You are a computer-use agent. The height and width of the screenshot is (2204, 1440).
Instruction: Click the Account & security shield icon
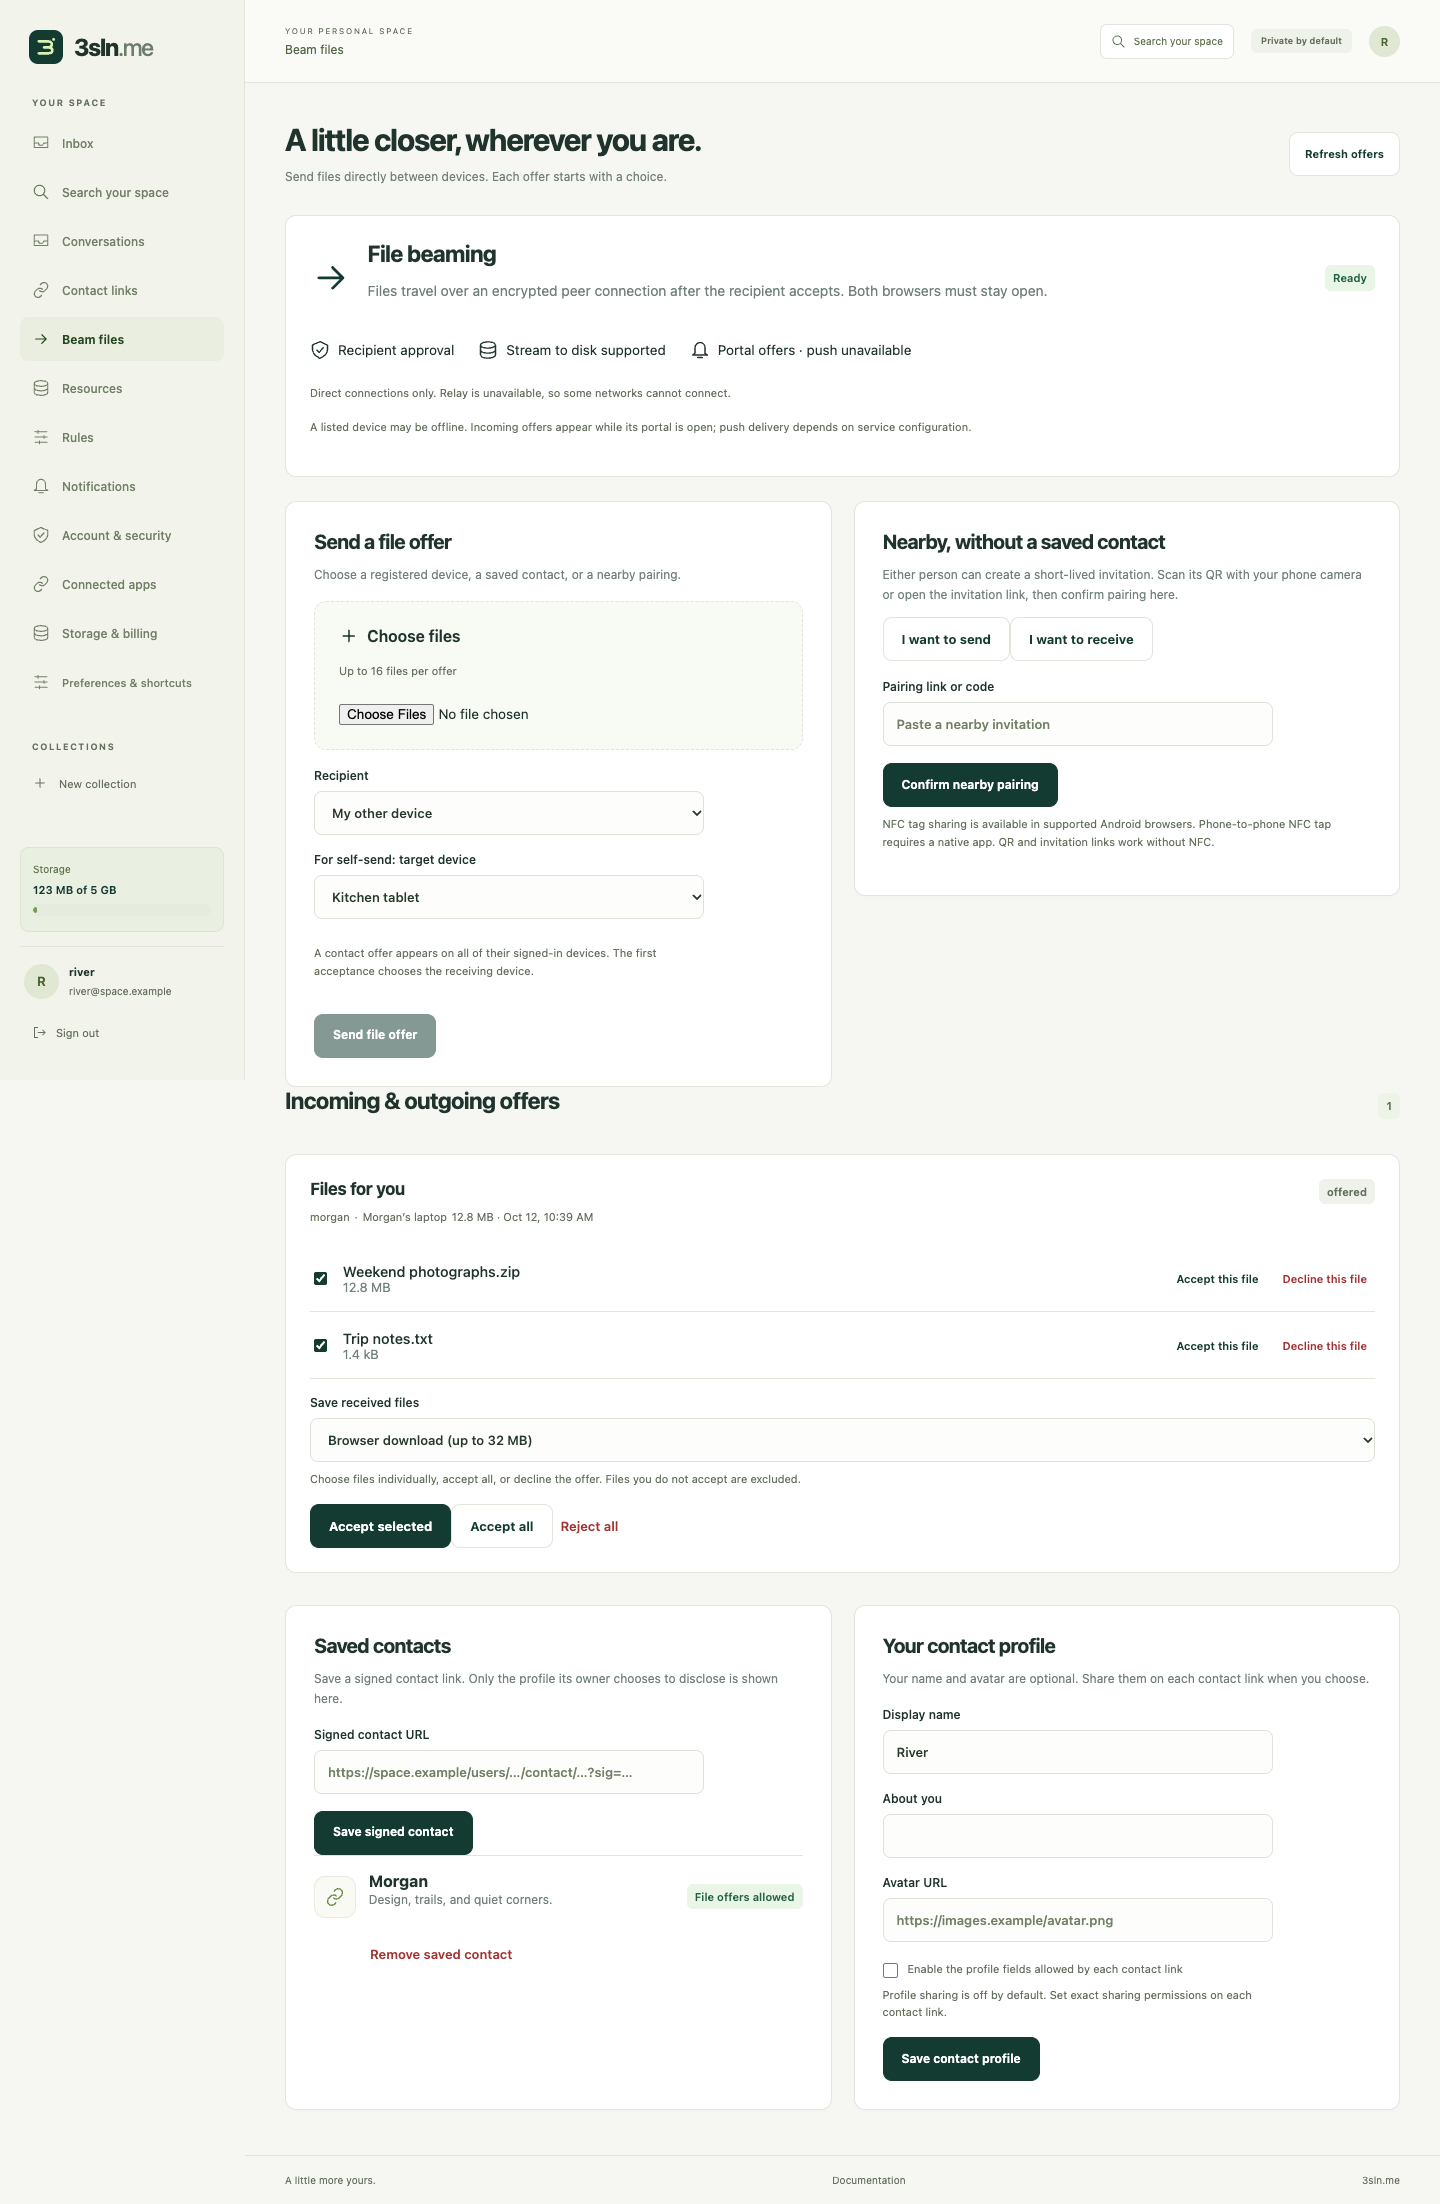point(41,535)
